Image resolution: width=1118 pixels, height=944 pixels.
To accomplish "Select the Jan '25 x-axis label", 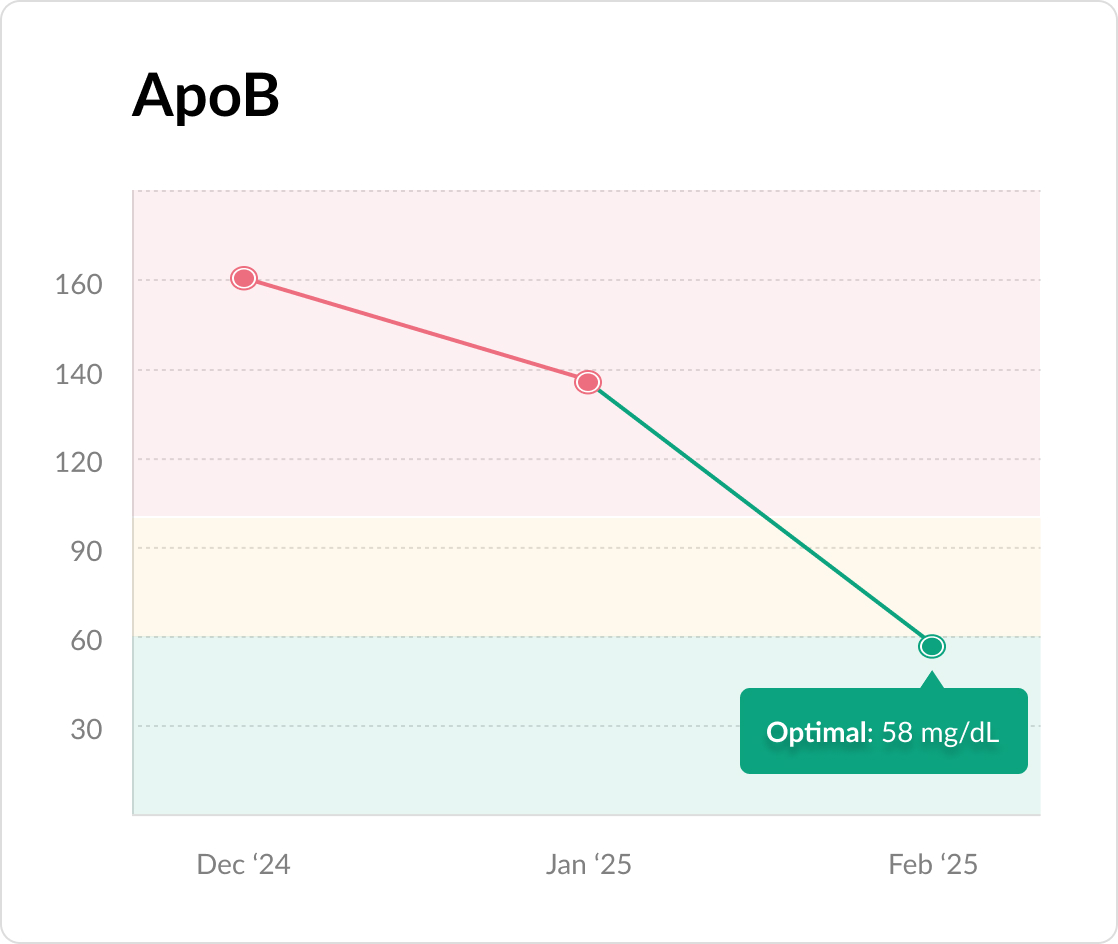I will coord(588,865).
